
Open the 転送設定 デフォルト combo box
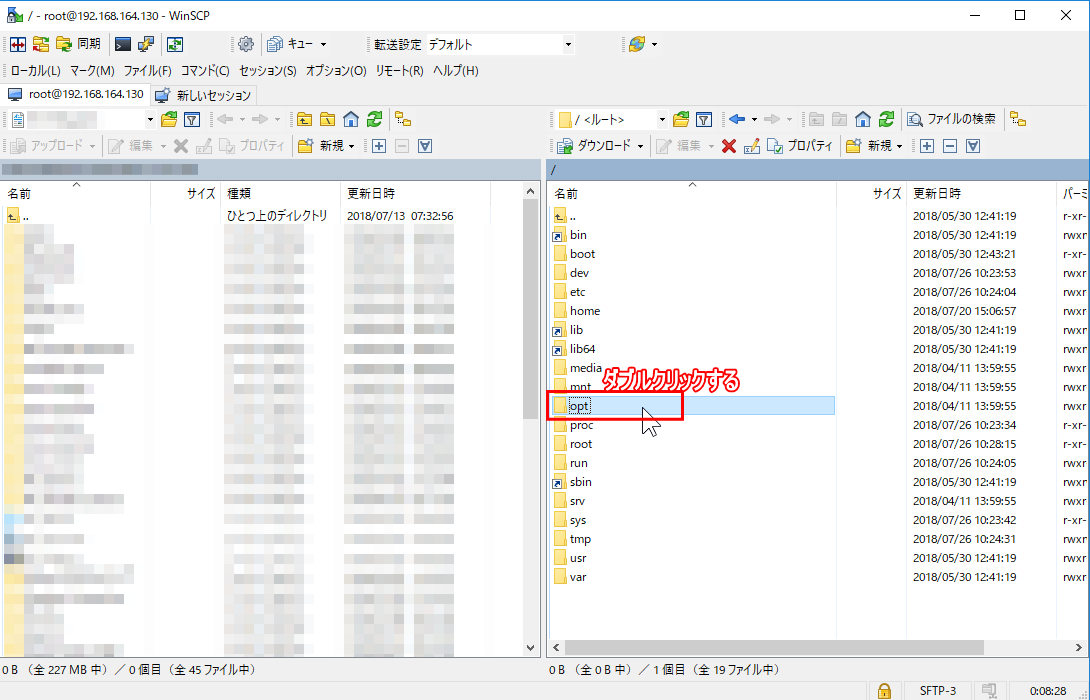tap(500, 44)
